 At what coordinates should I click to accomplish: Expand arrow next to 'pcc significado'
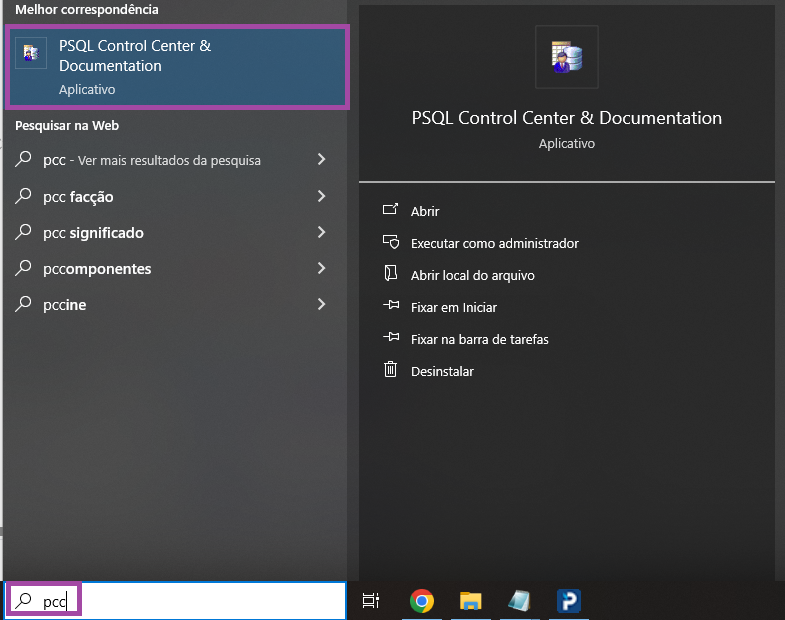point(321,232)
